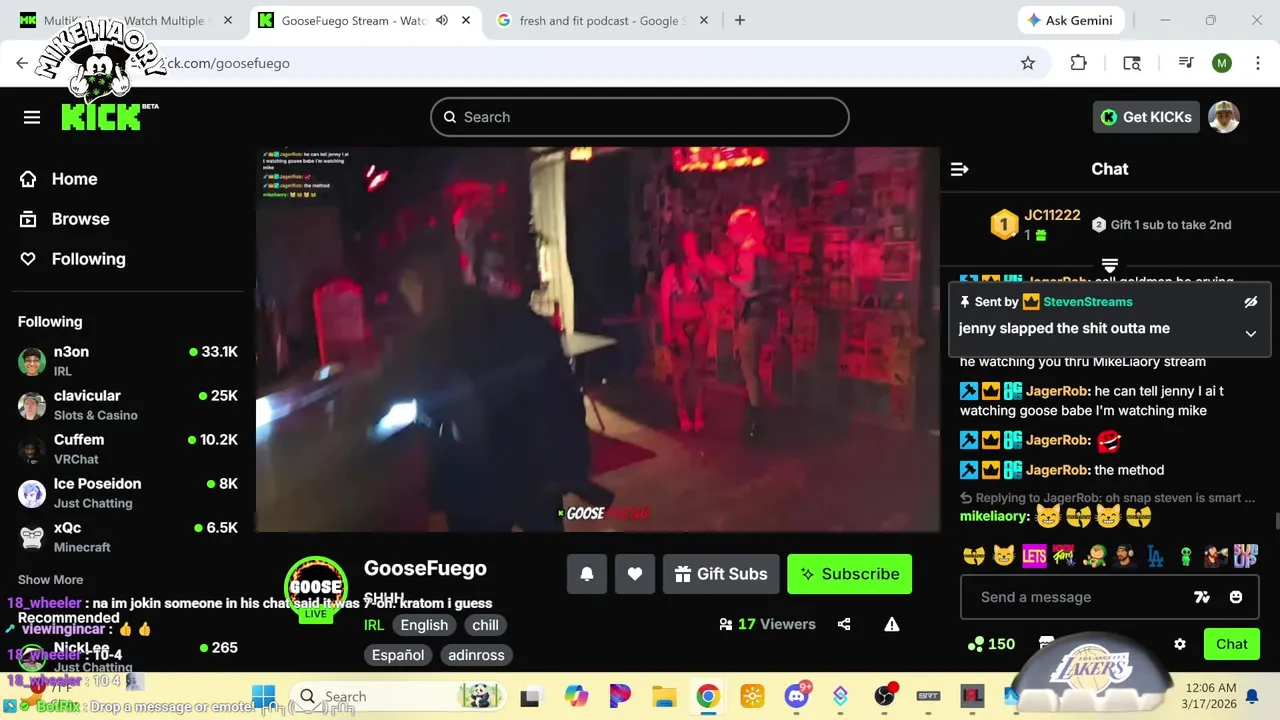The height and width of the screenshot is (720, 1280).
Task: Hide the pinned message with eye icon
Action: point(1250,301)
